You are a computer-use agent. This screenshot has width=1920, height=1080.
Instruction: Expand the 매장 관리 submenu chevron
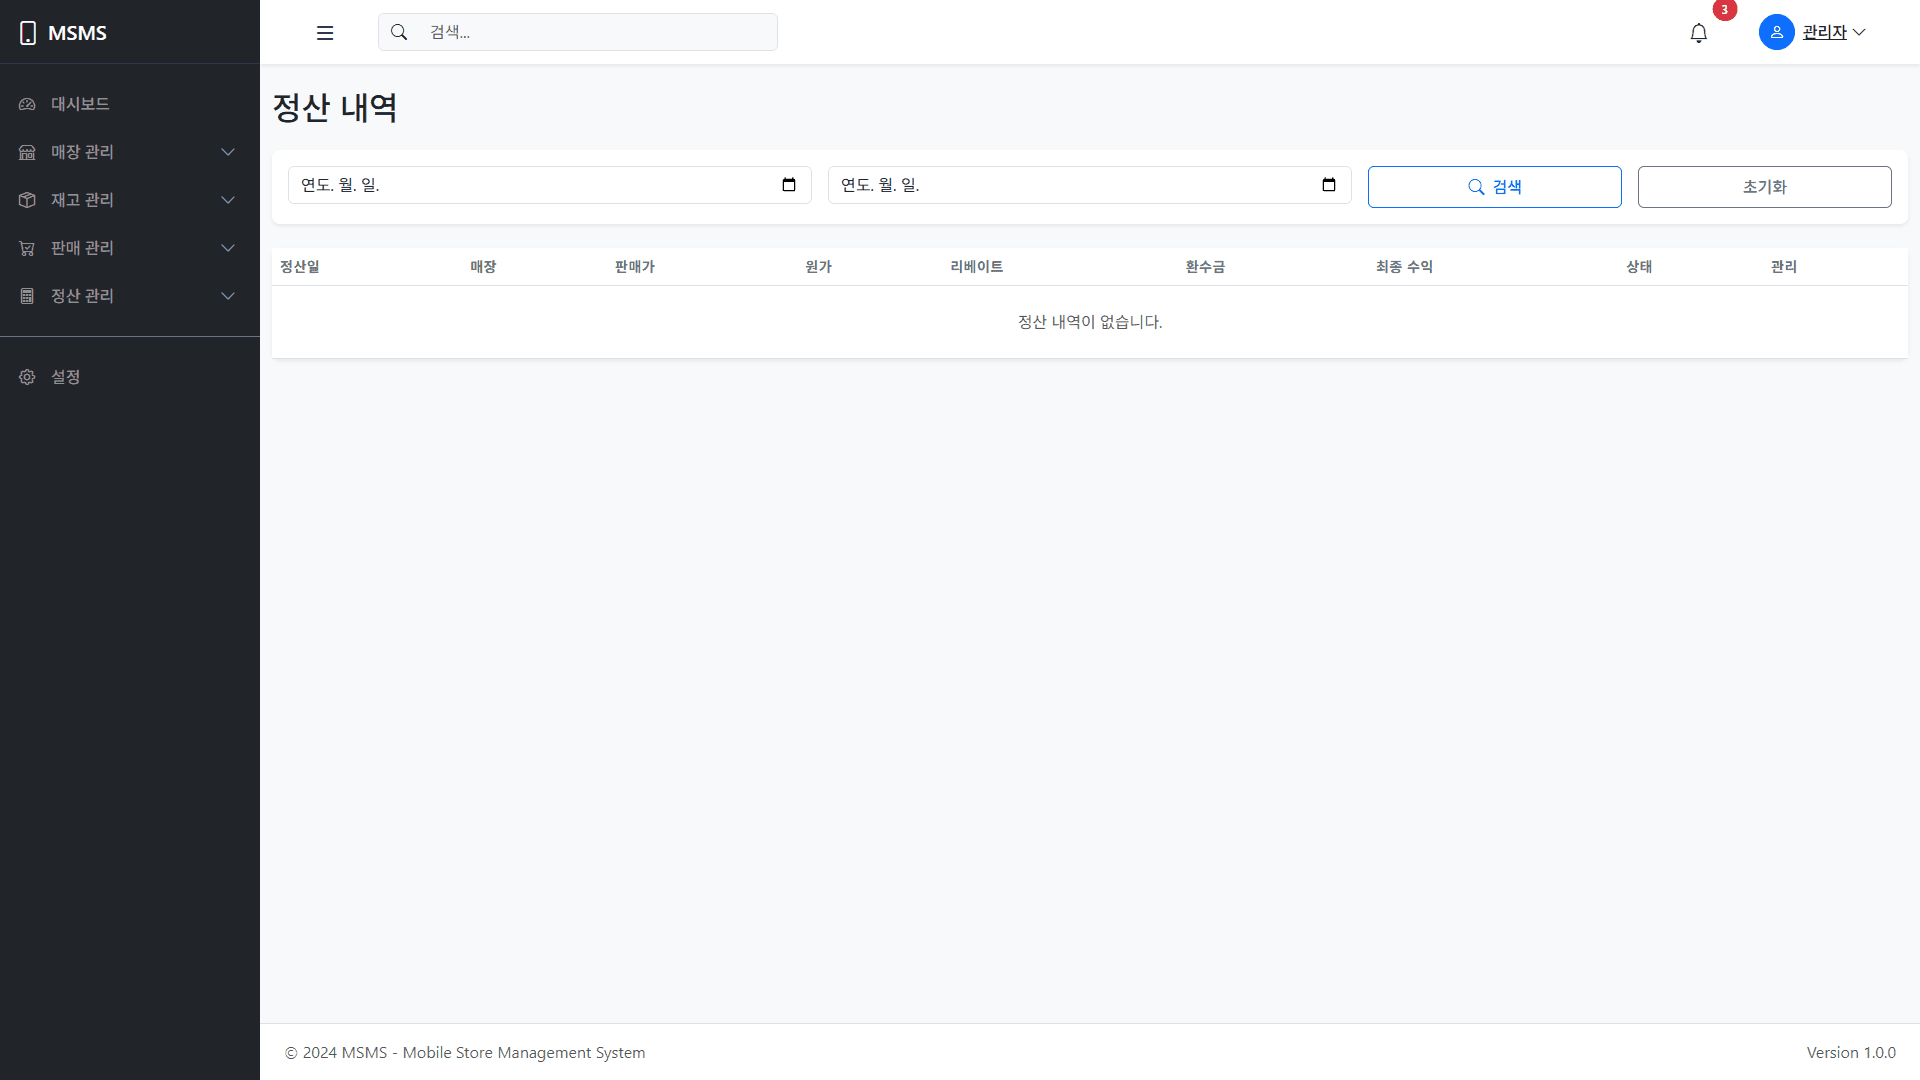click(228, 152)
